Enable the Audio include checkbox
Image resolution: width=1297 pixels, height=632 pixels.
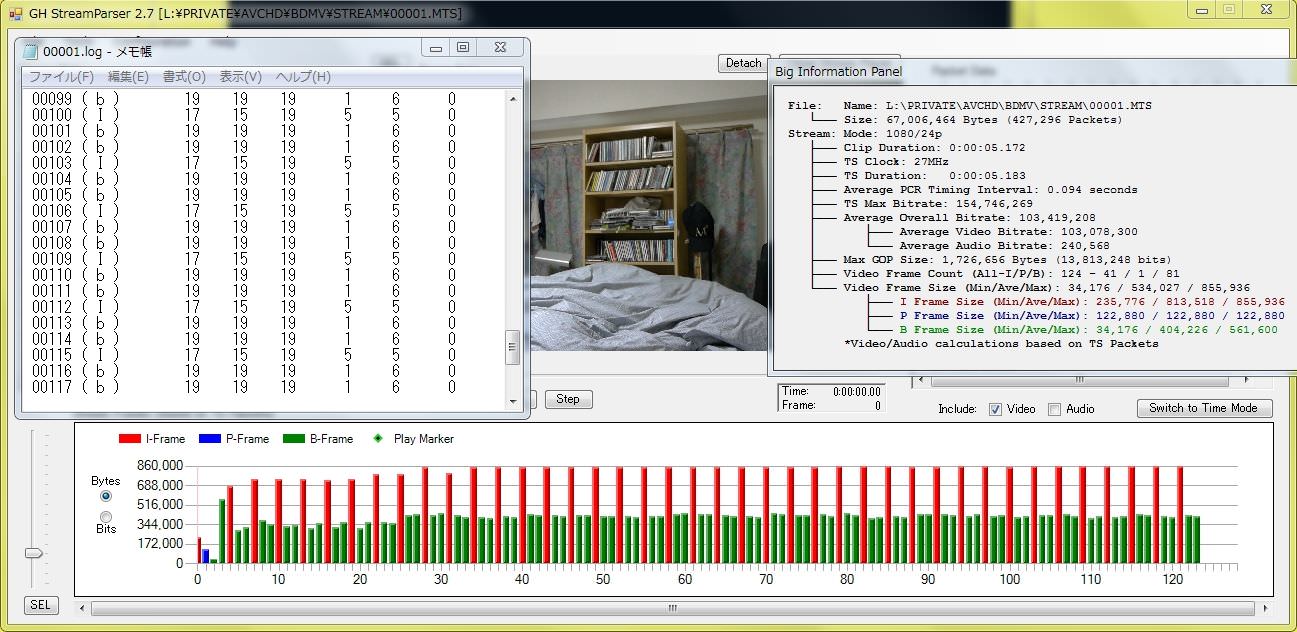pos(1054,409)
